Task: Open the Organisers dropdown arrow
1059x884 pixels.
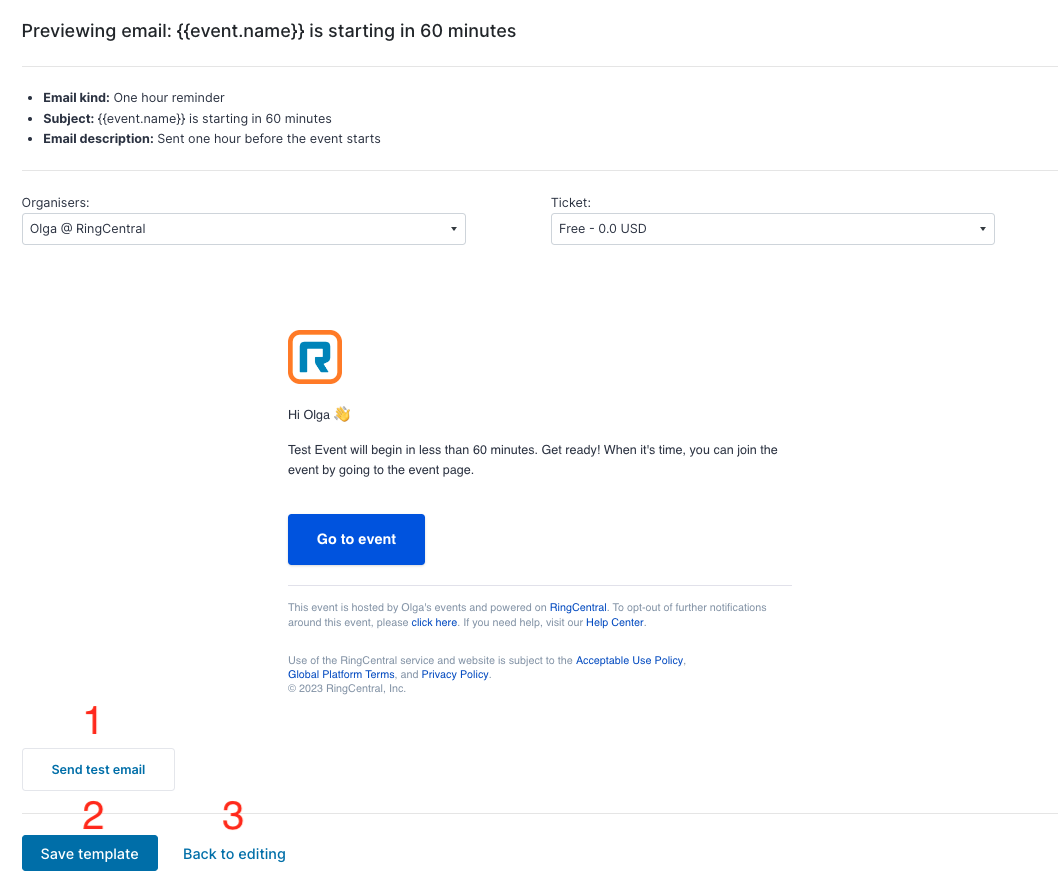Action: tap(454, 229)
